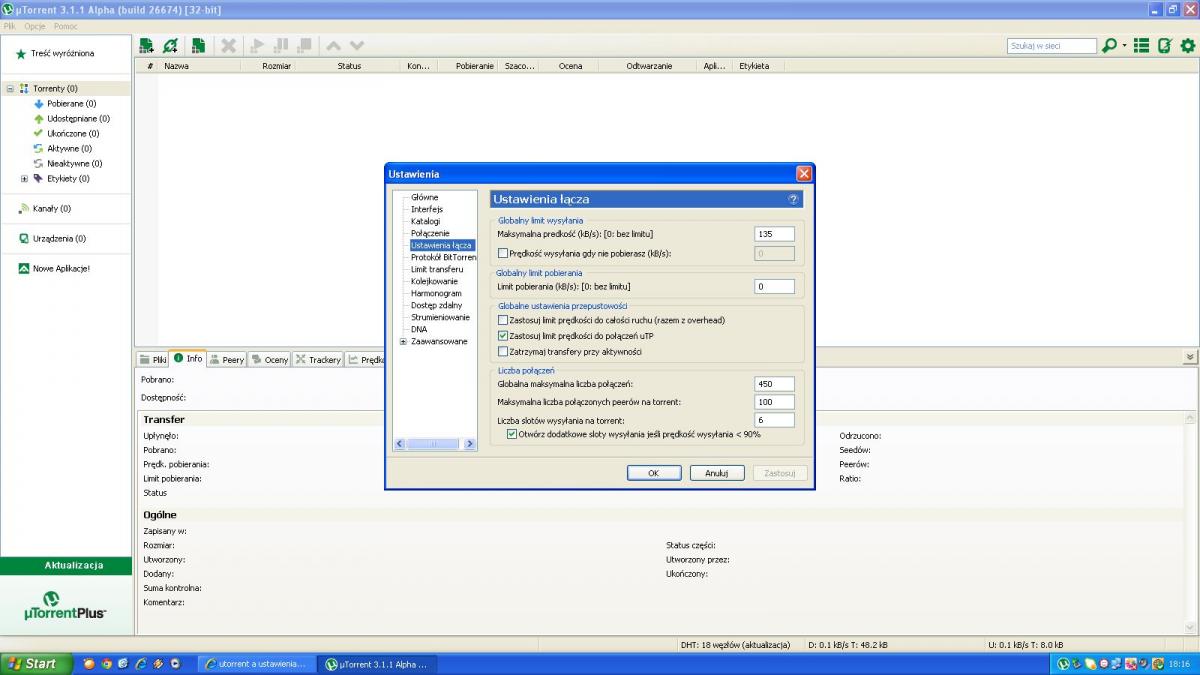Click Liczba slotów wysyłania field showing 6

point(774,420)
